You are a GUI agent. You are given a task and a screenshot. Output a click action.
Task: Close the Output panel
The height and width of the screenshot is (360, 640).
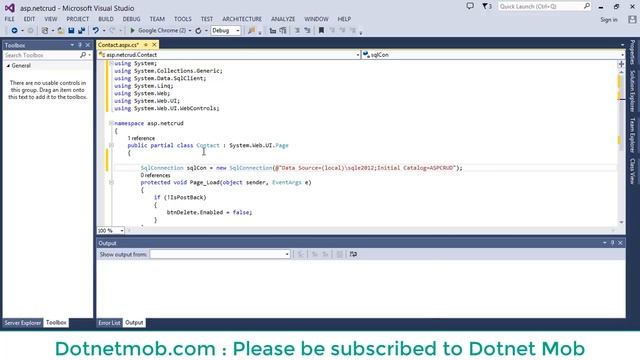tap(620, 243)
